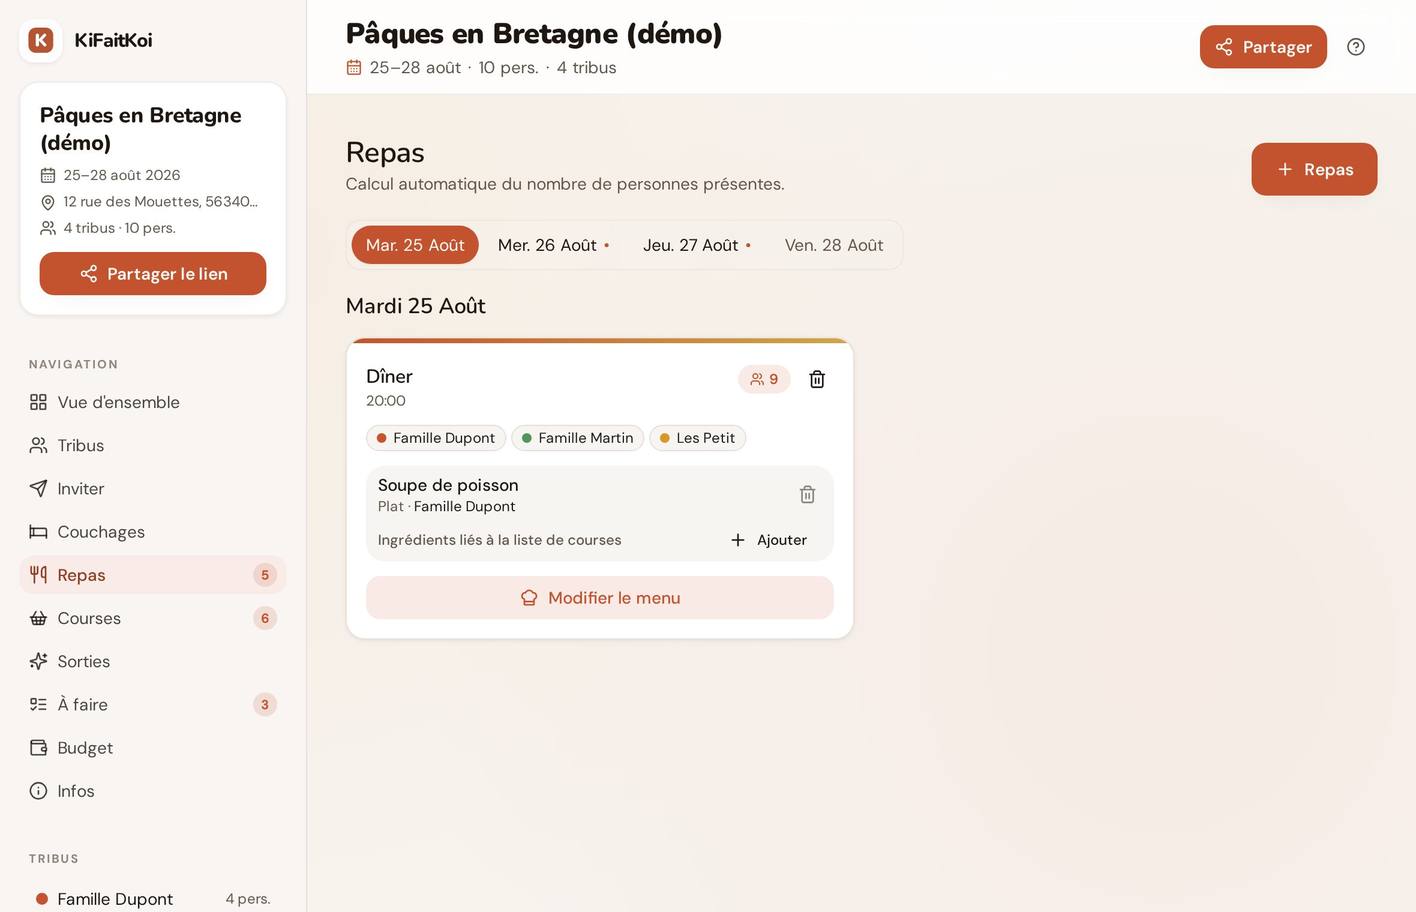Click Ajouter to add ingredients

click(x=769, y=540)
